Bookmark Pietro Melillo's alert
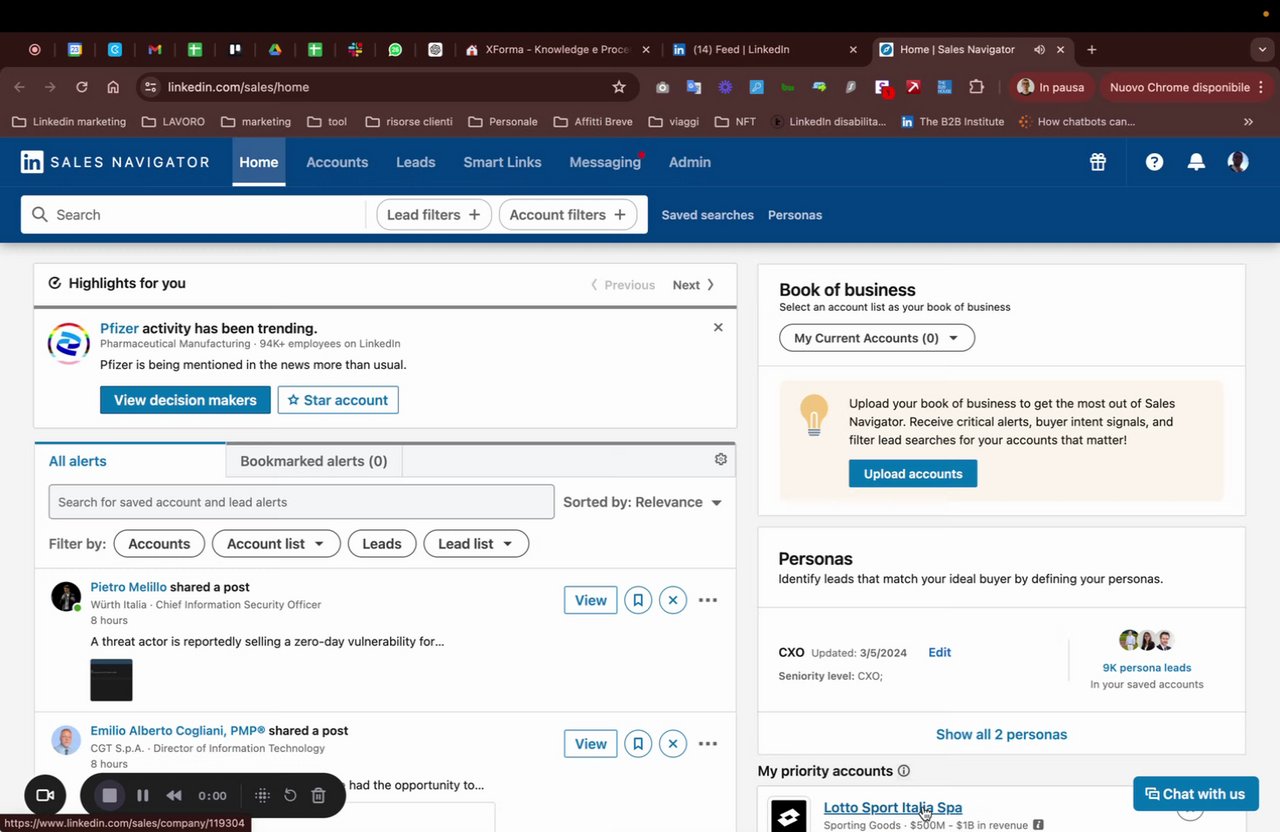 [638, 600]
